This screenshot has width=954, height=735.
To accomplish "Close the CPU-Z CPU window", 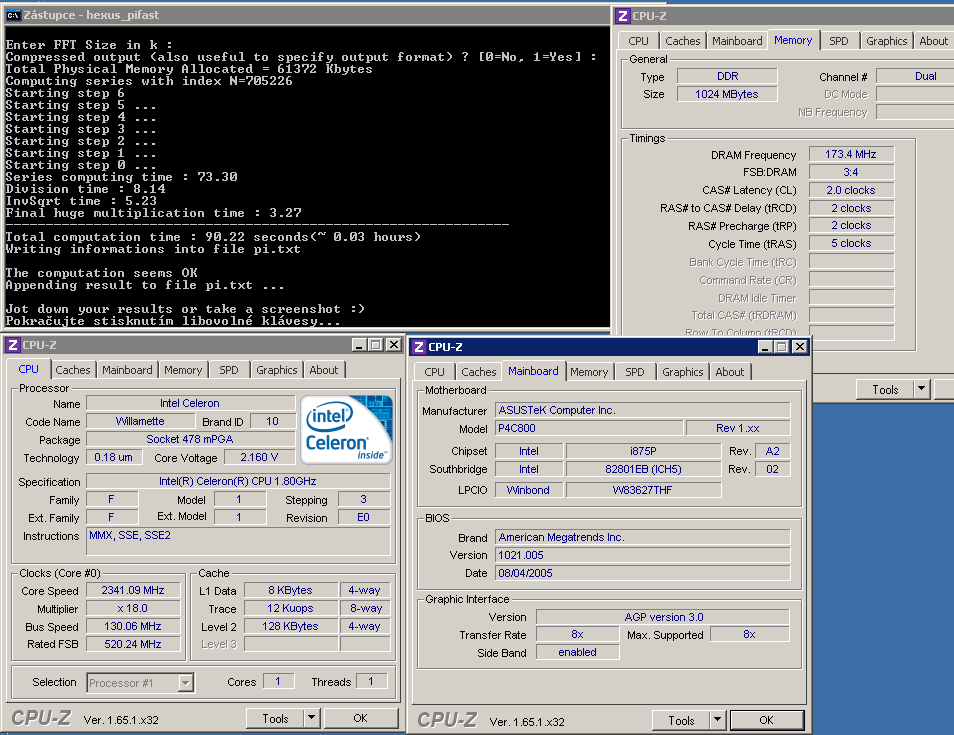I will click(x=394, y=345).
